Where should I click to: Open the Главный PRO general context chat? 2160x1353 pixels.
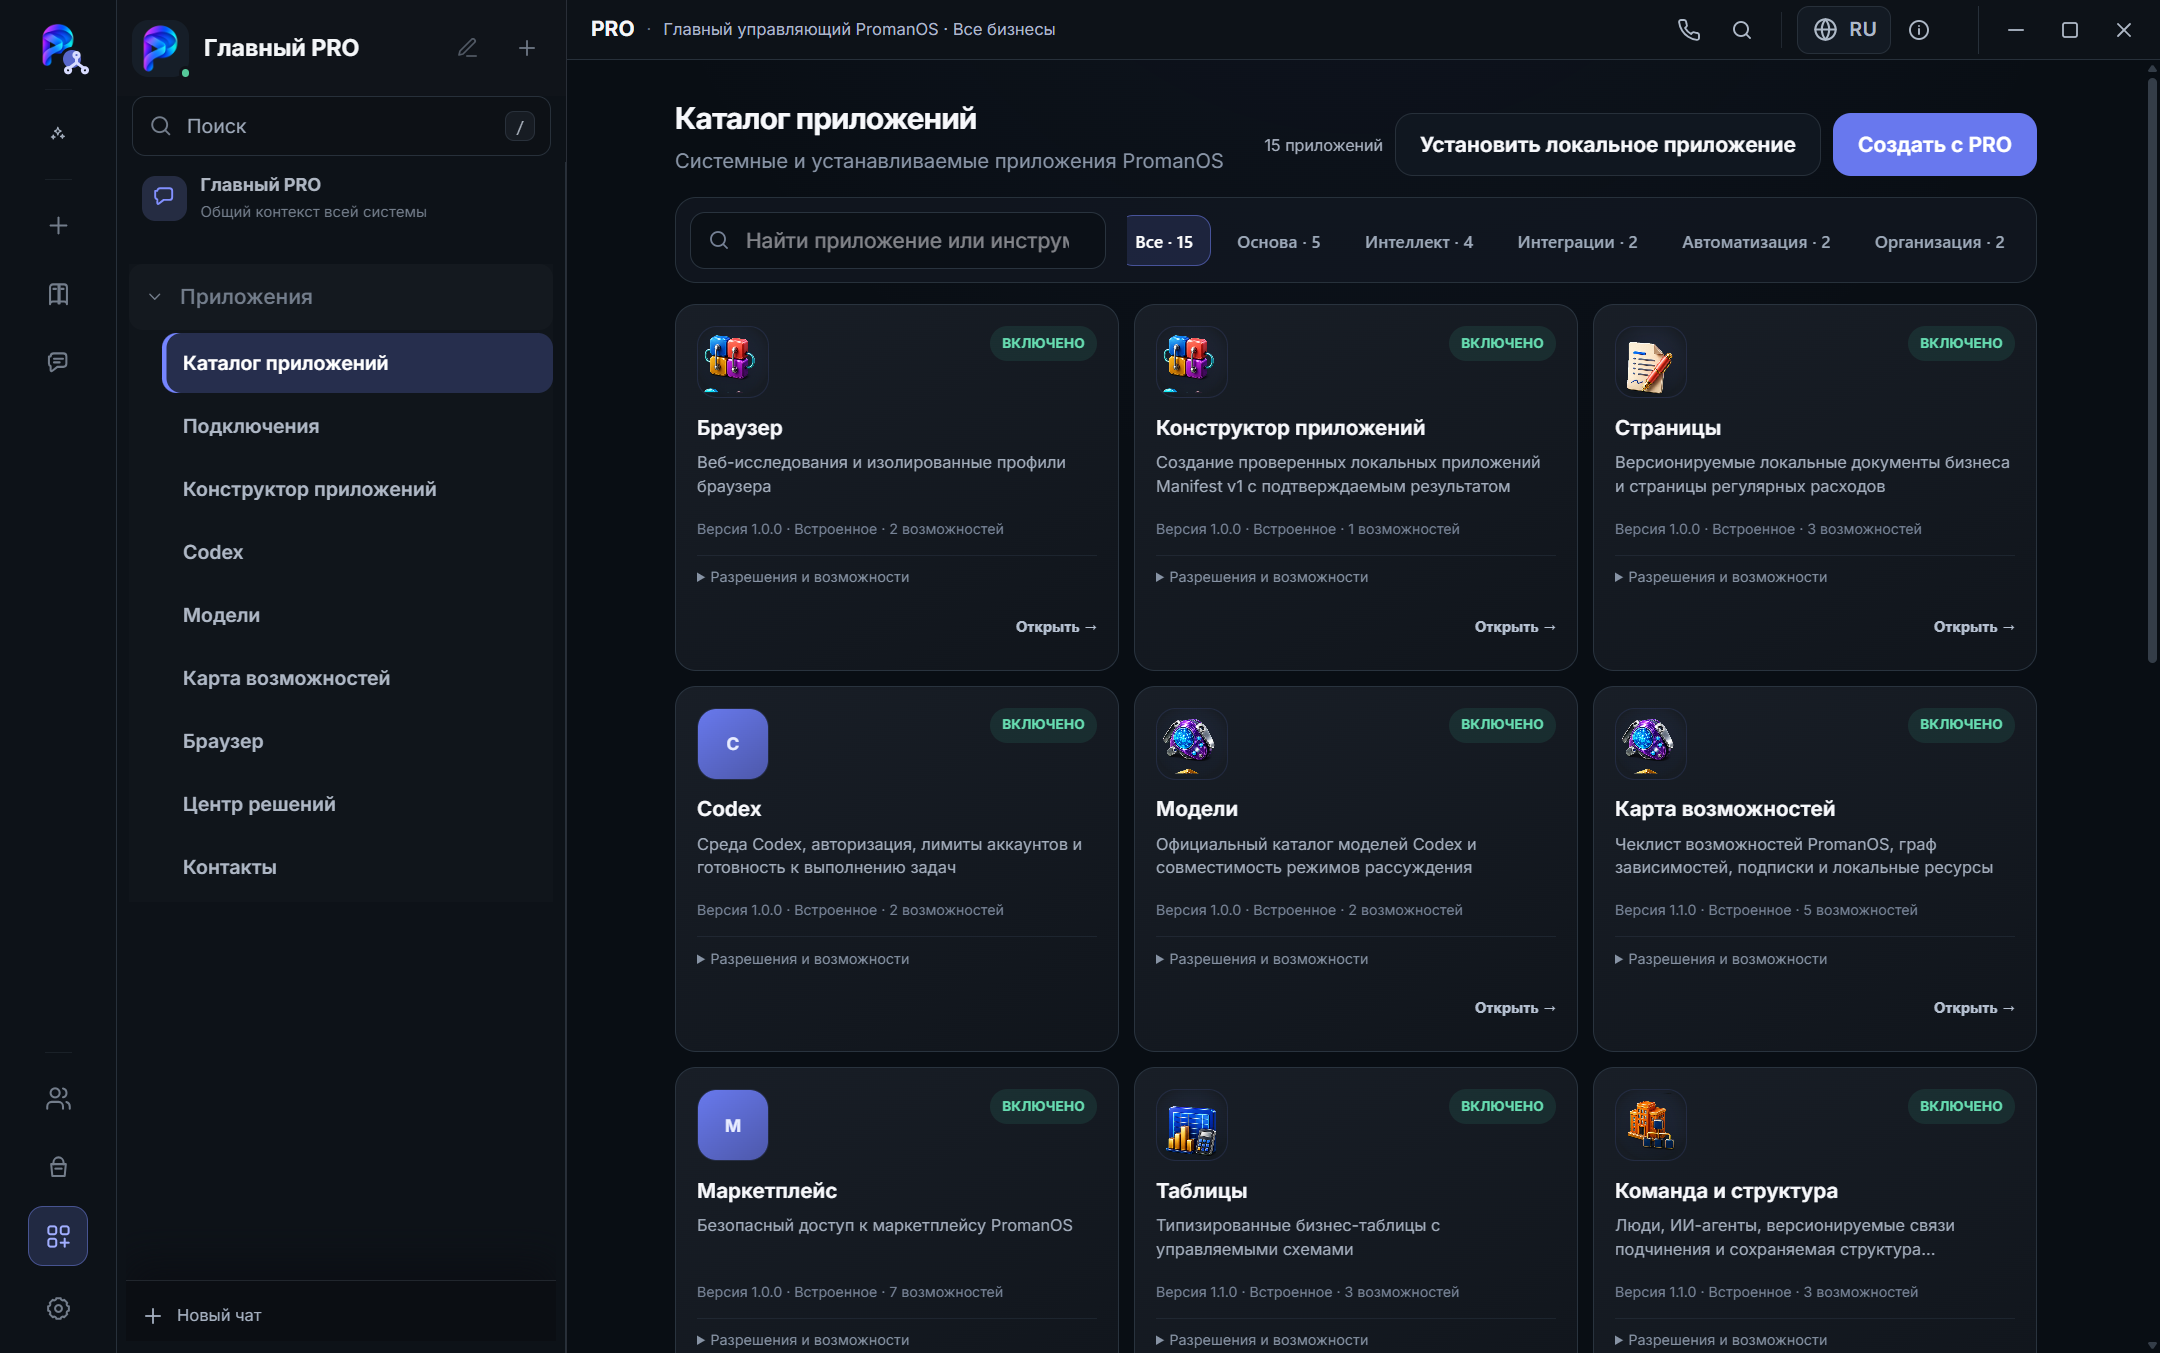341,198
